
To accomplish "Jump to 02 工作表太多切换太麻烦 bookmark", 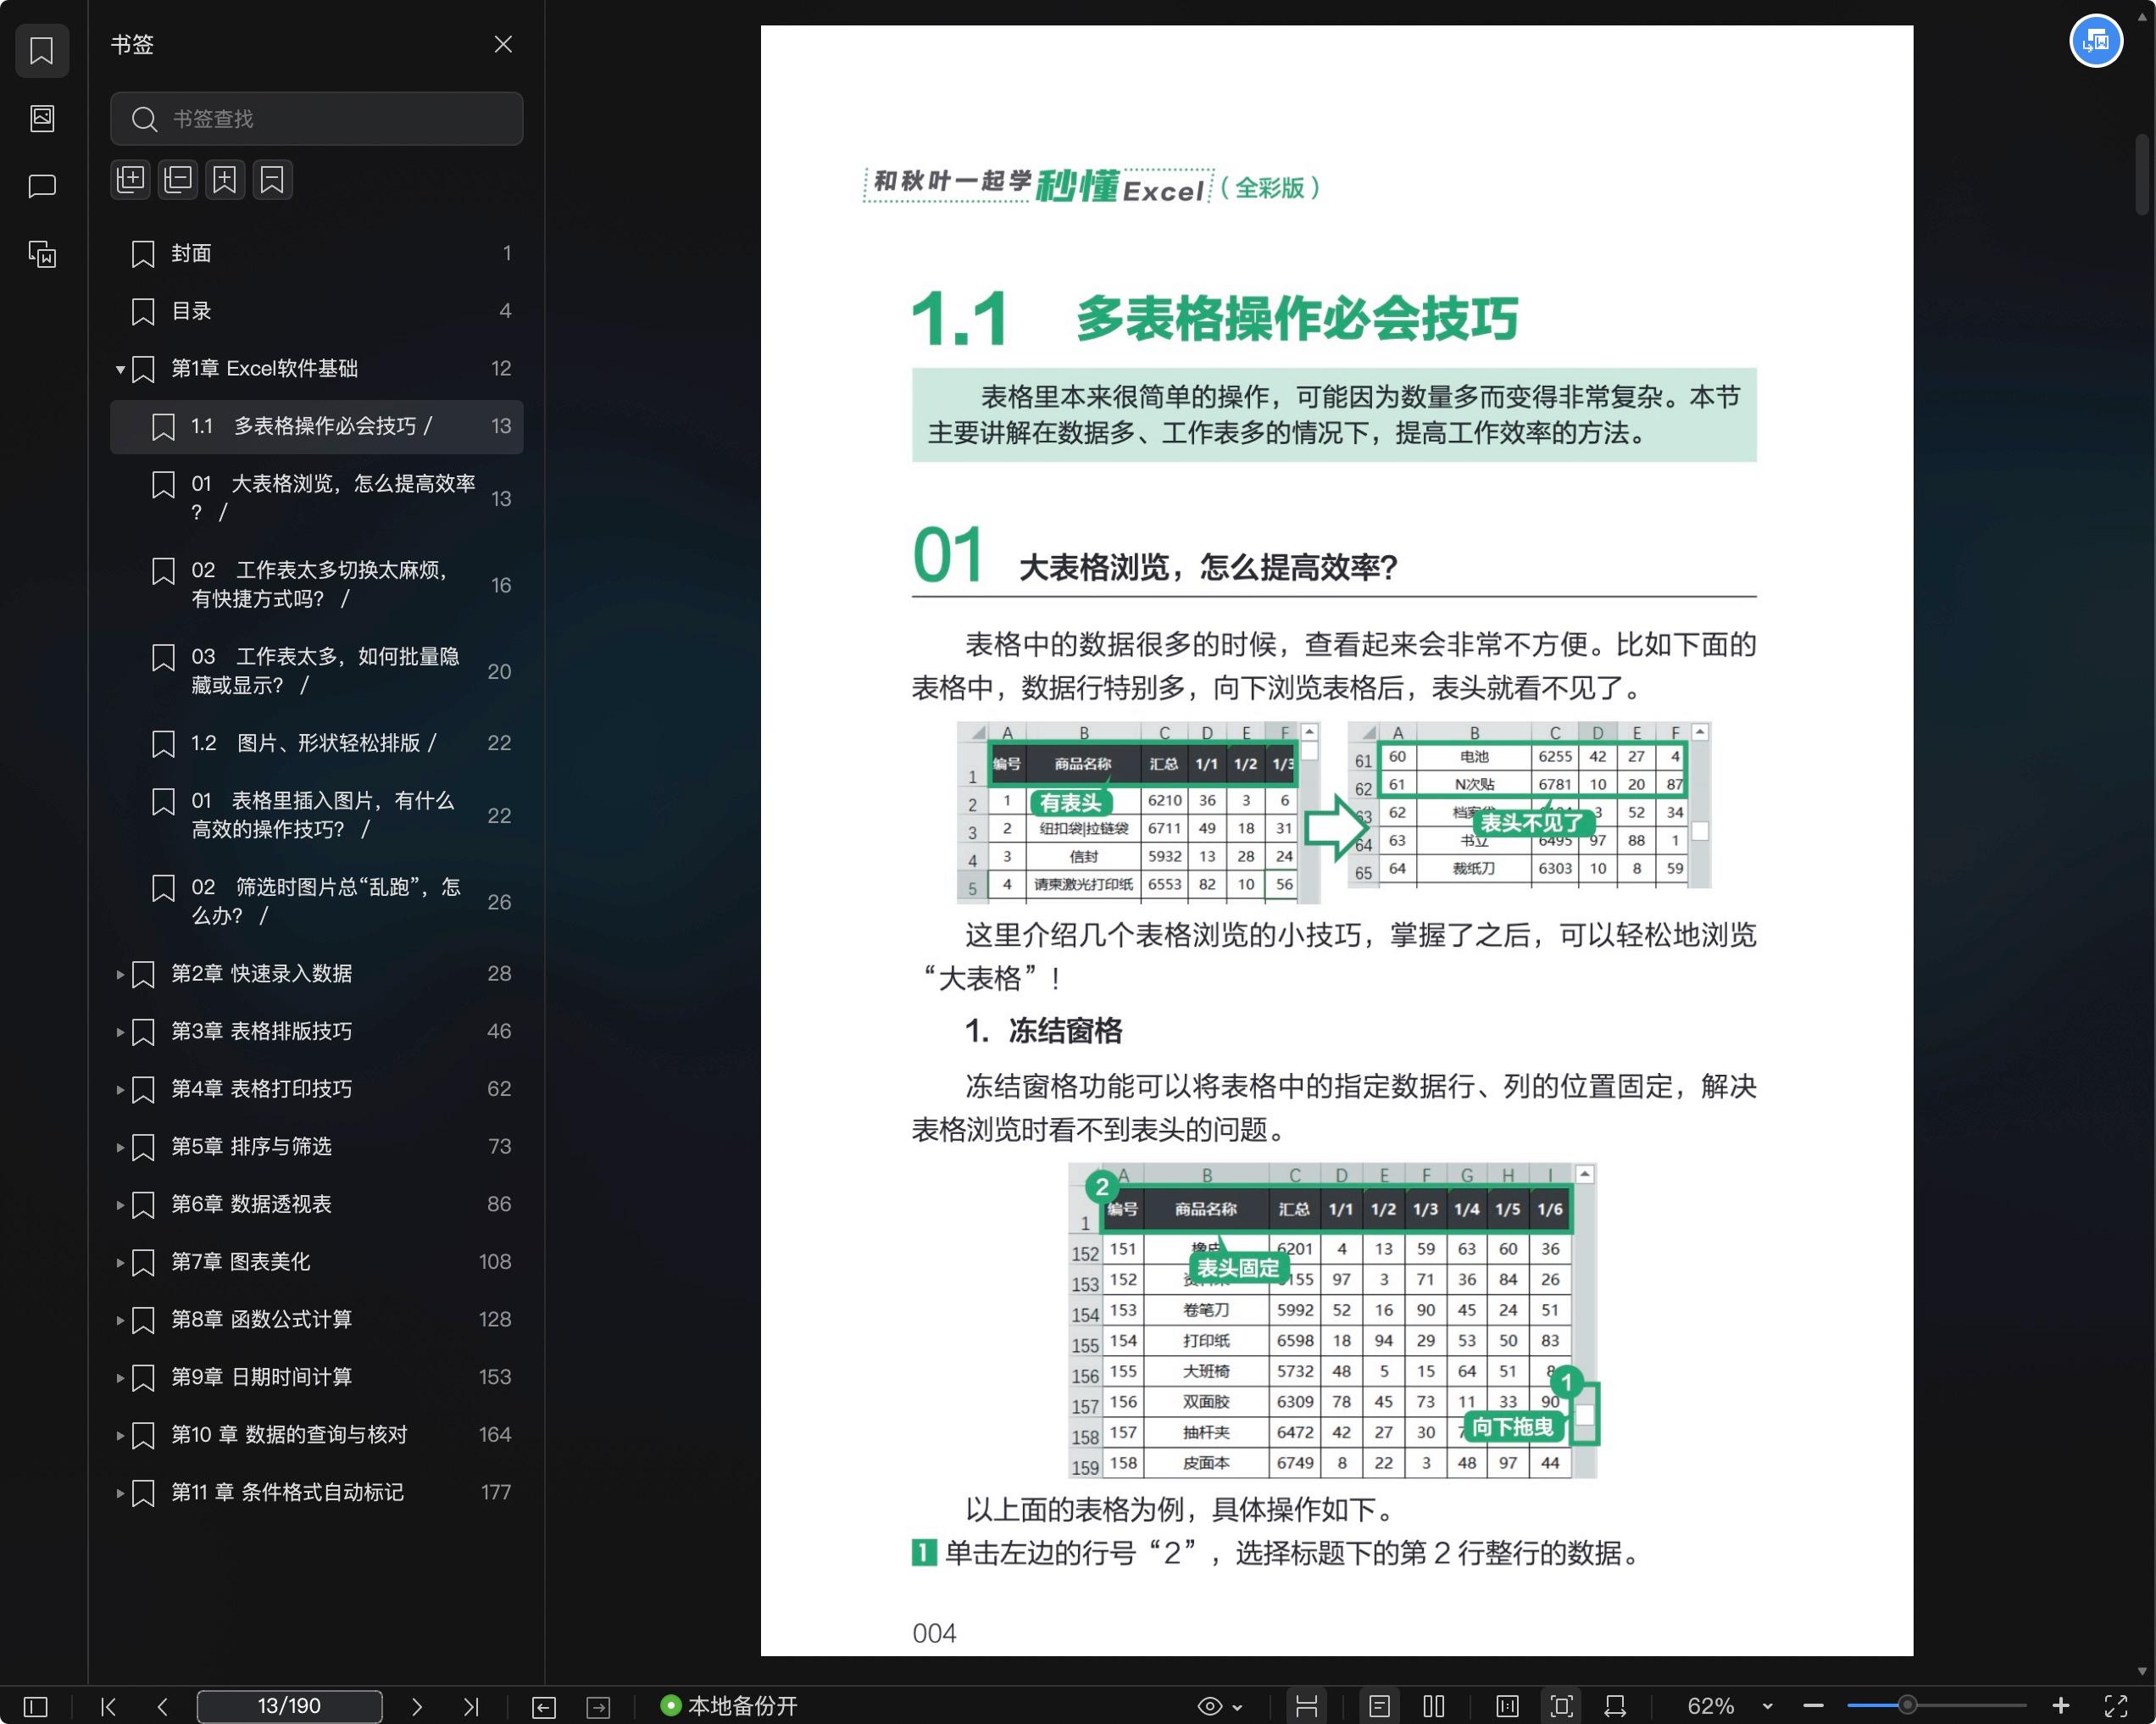I will pyautogui.click(x=316, y=584).
